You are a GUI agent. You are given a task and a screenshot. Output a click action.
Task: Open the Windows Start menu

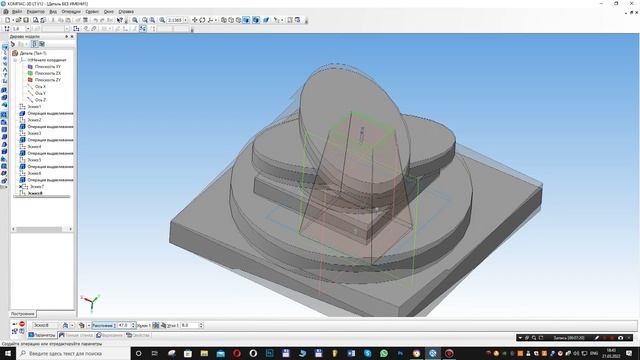pyautogui.click(x=7, y=353)
